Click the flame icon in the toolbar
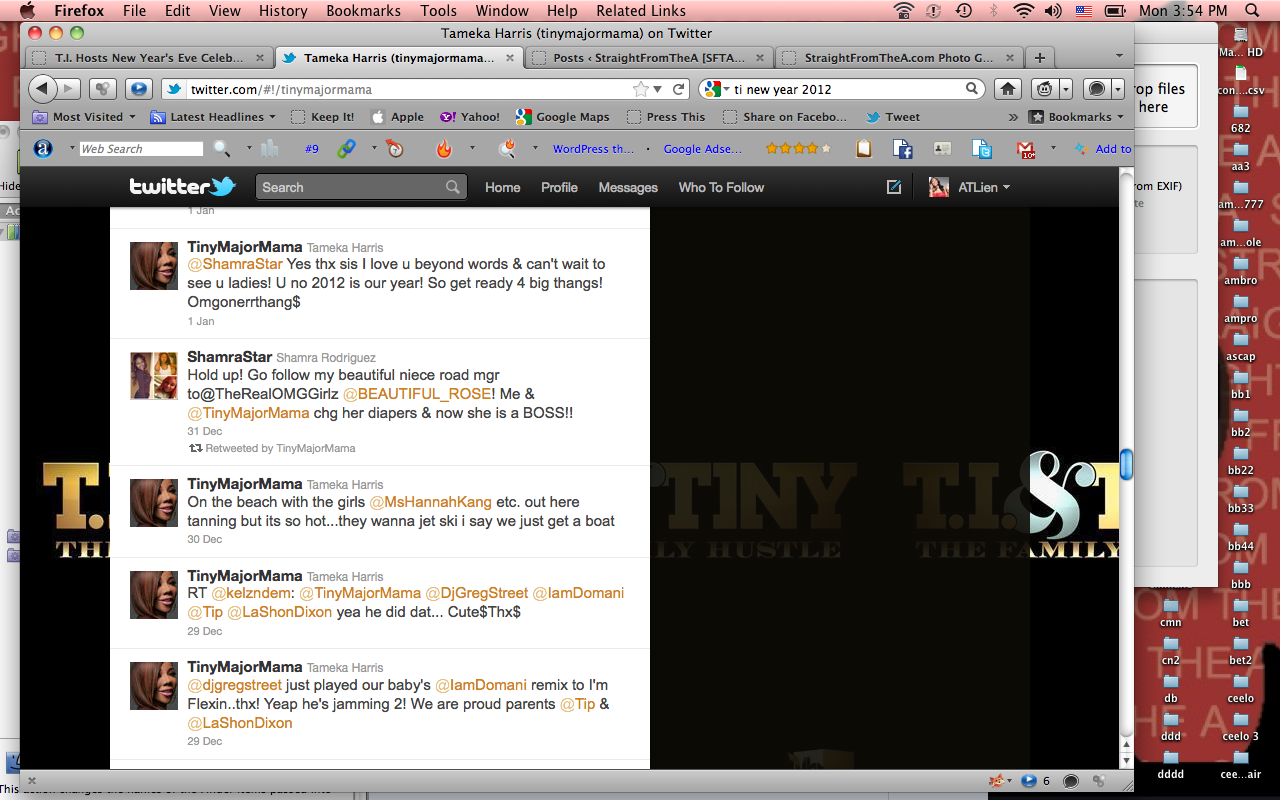Viewport: 1280px width, 800px height. click(x=444, y=149)
